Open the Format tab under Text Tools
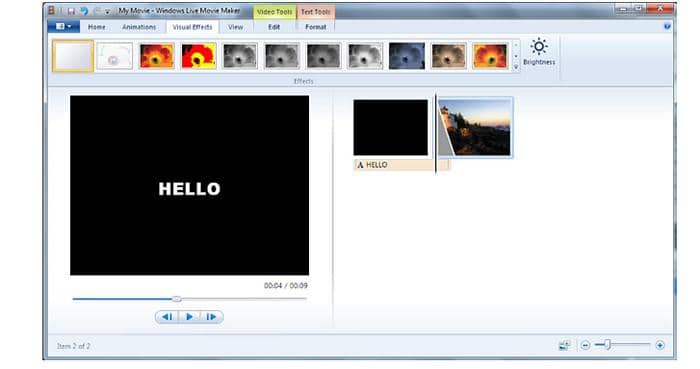Image resolution: width=700 pixels, height=369 pixels. (x=316, y=27)
